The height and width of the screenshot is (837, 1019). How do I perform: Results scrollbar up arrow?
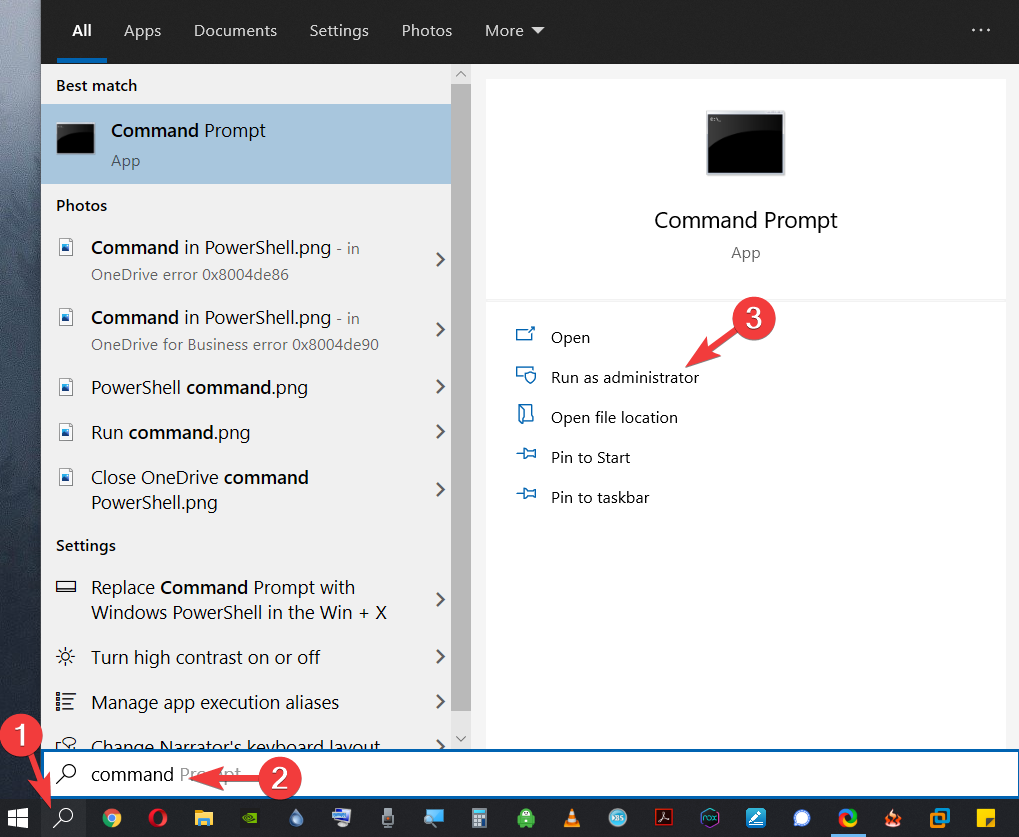click(x=461, y=74)
